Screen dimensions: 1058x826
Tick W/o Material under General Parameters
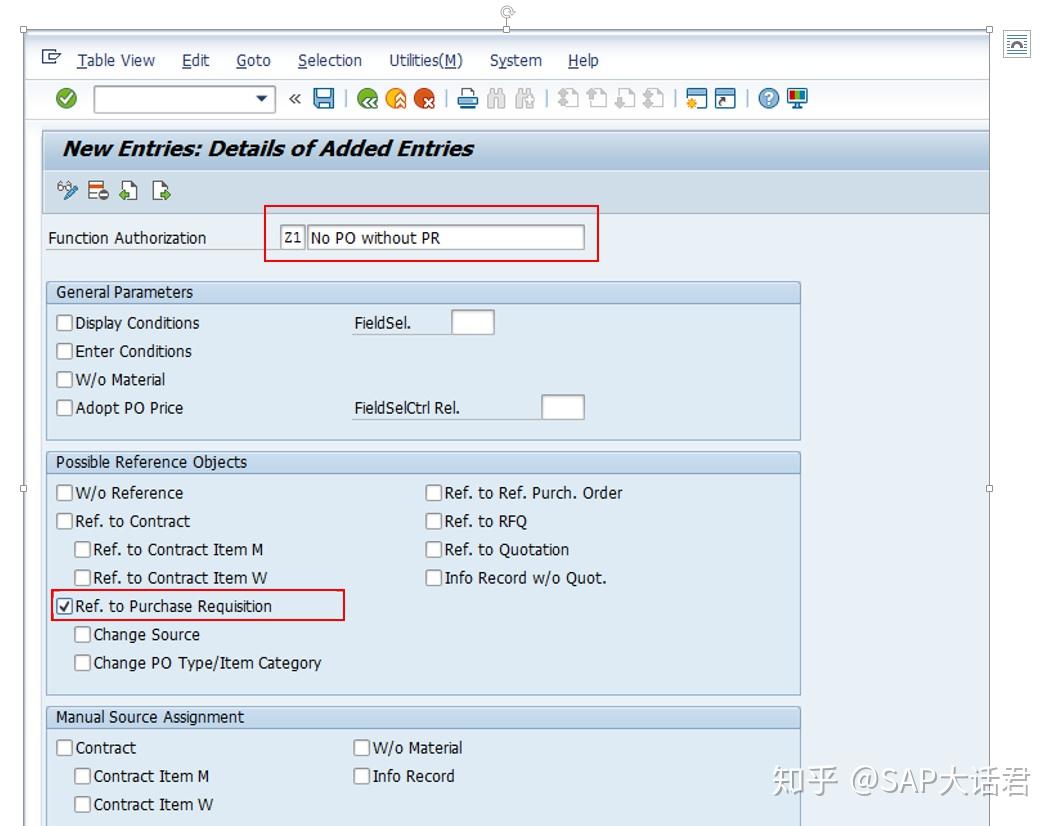pyautogui.click(x=65, y=379)
